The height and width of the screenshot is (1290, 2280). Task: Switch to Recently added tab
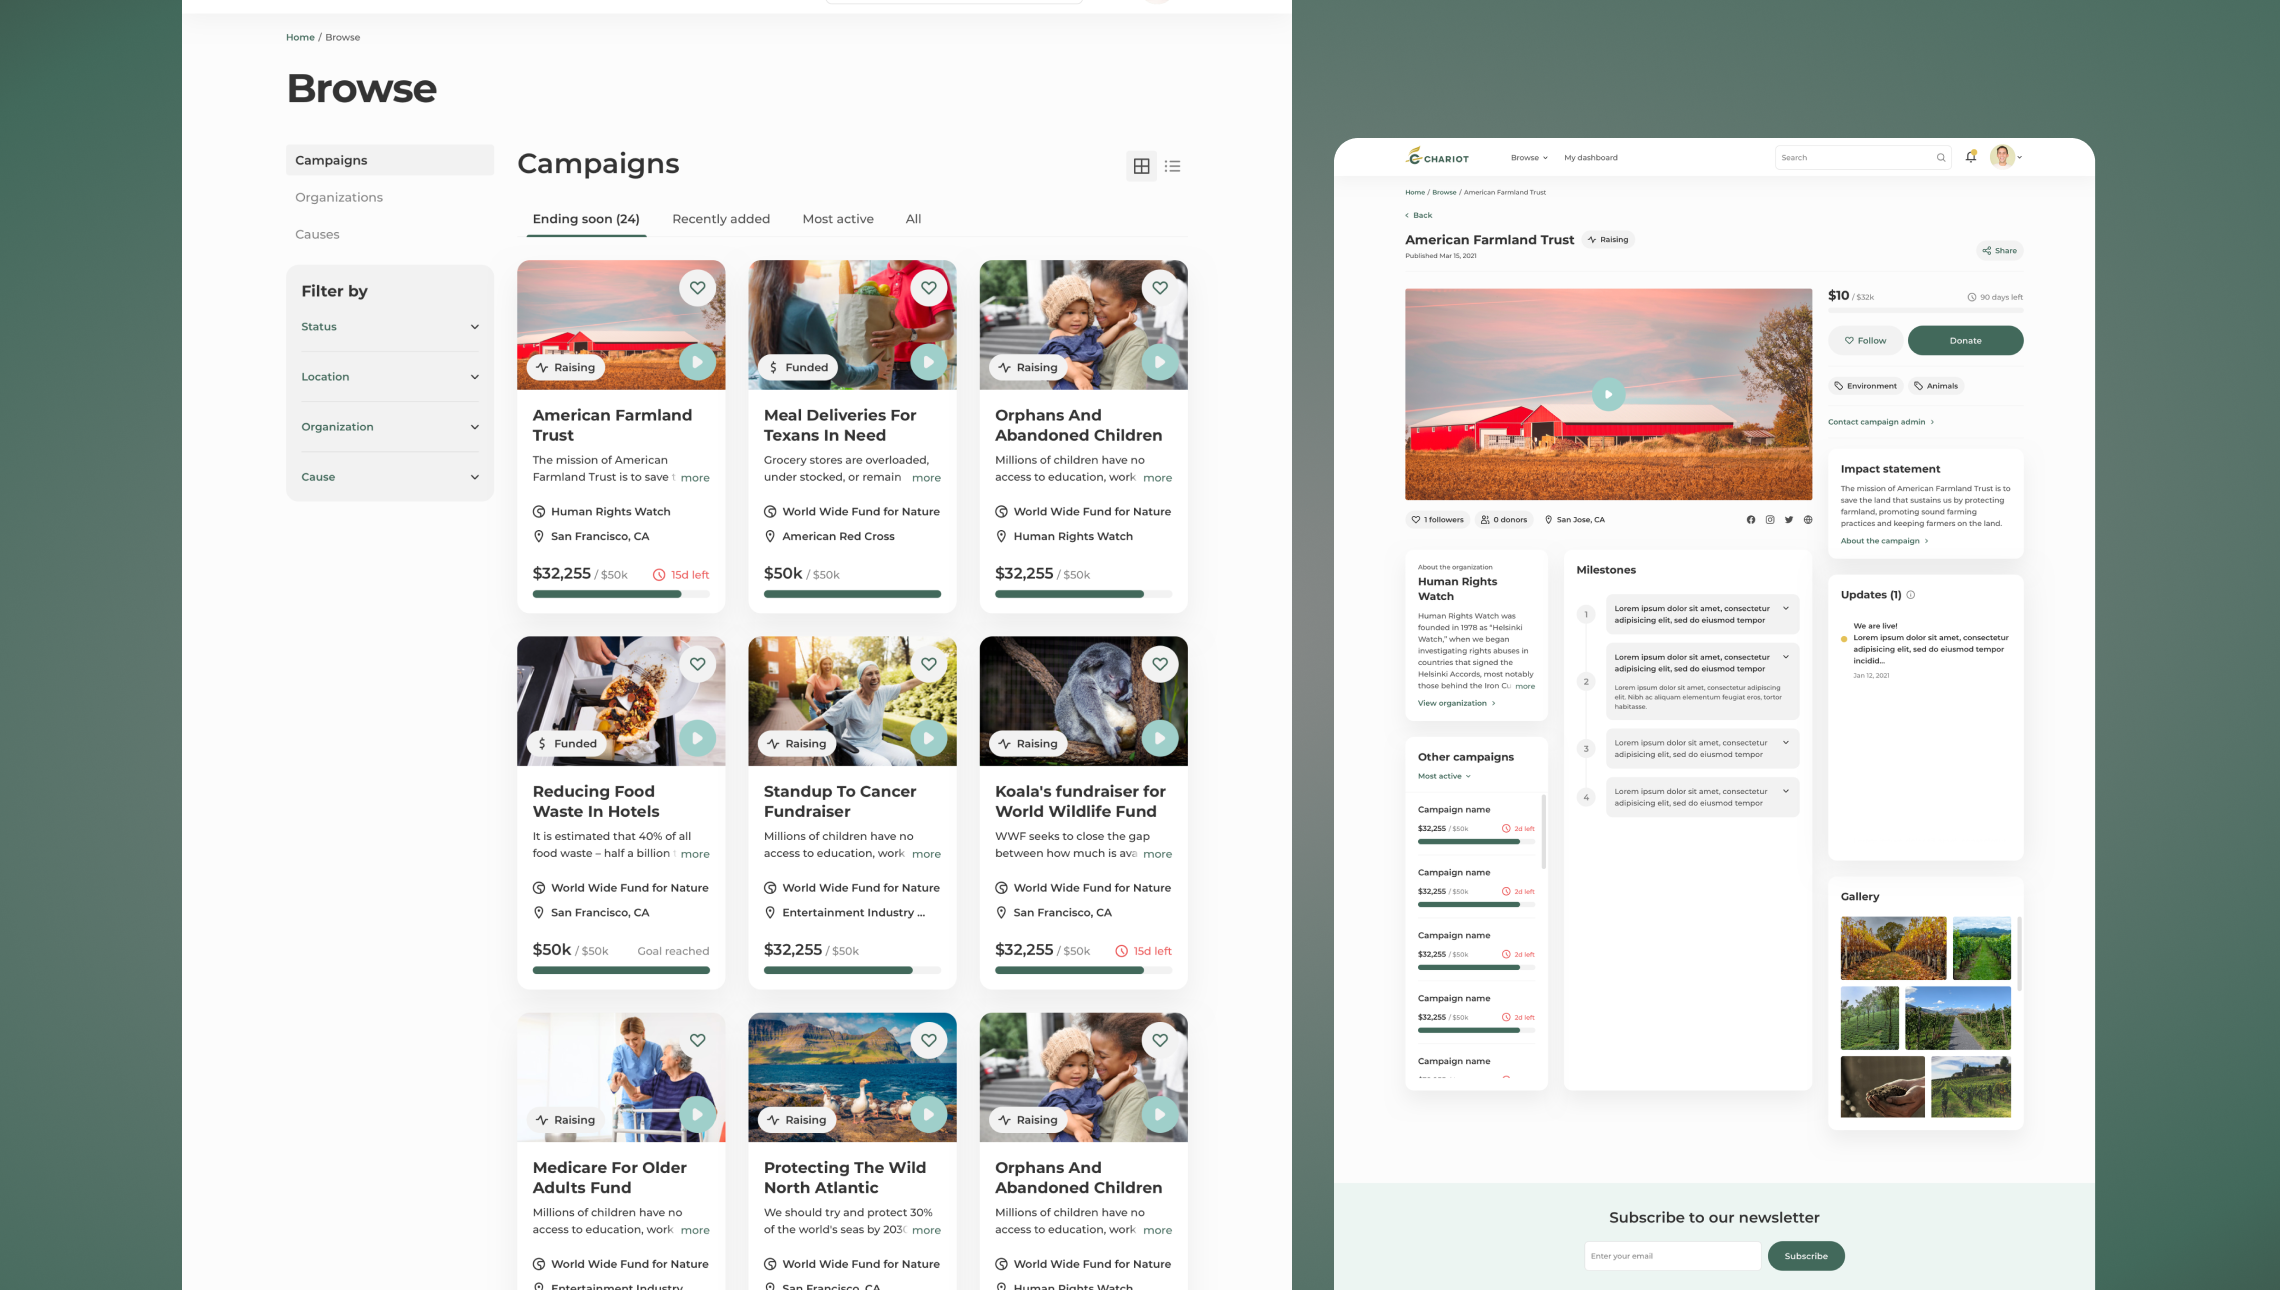pyautogui.click(x=720, y=219)
